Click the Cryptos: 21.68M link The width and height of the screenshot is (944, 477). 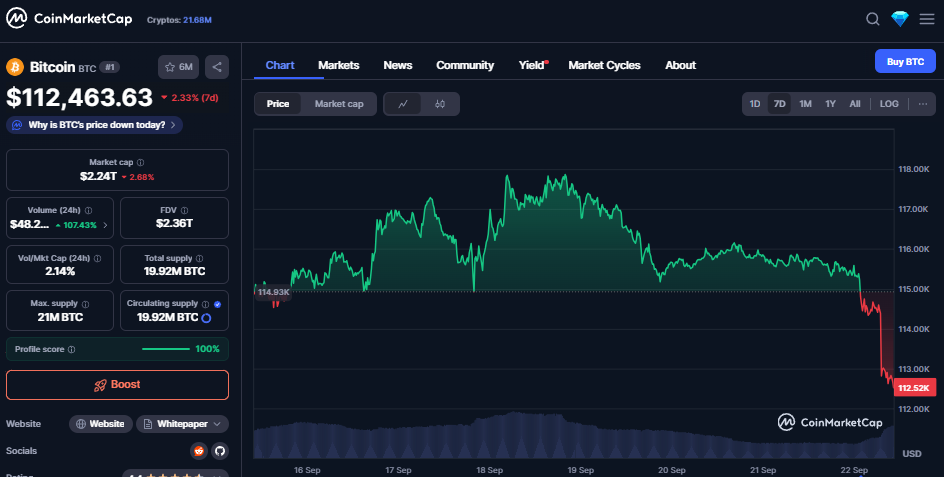pos(179,20)
